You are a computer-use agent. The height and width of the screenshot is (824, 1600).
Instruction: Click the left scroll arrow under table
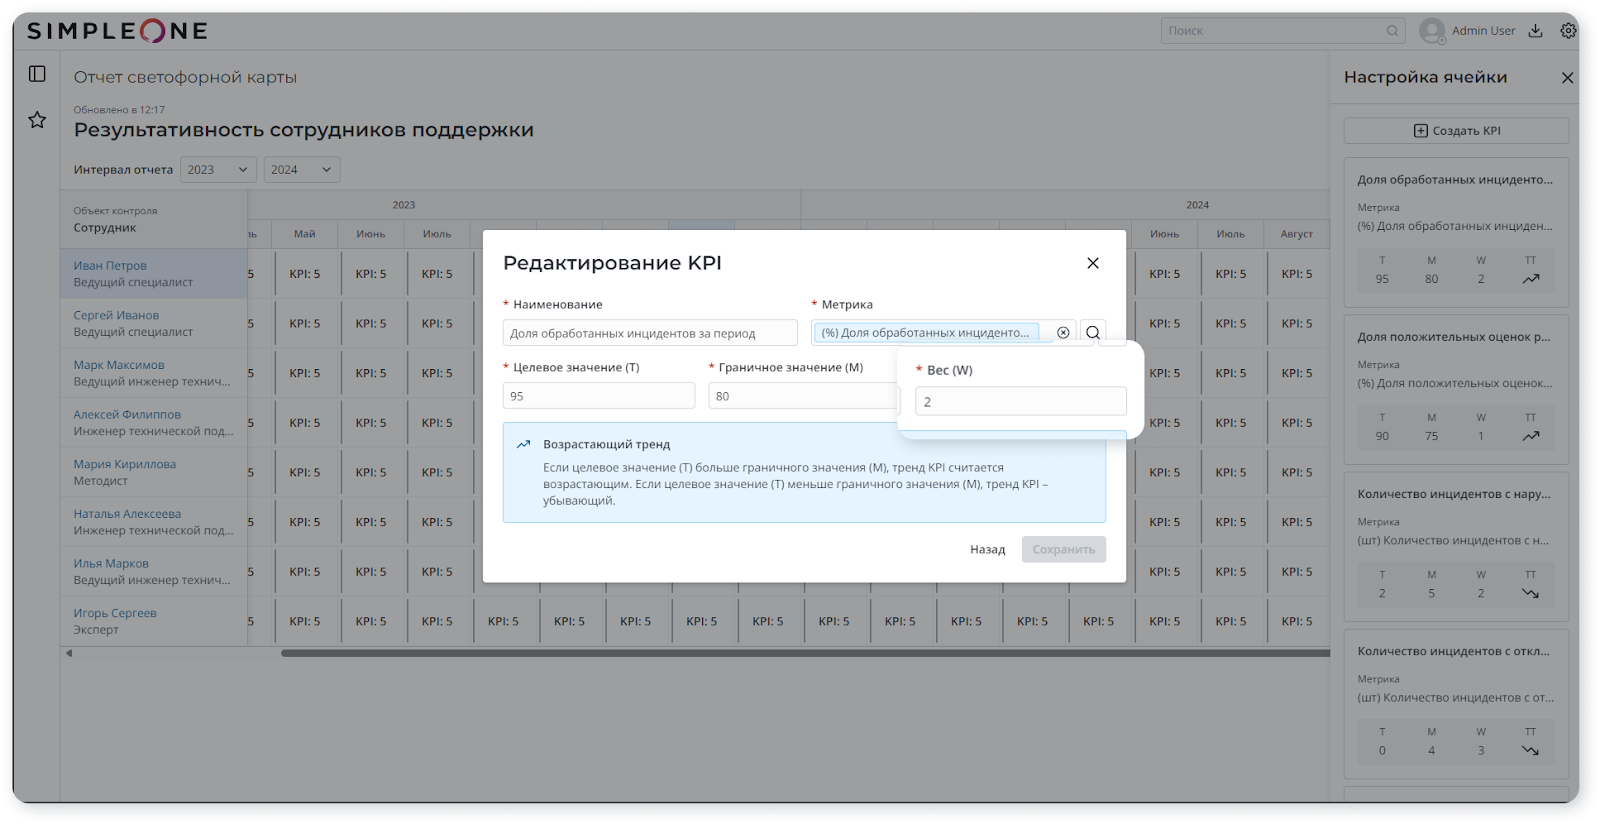69,653
